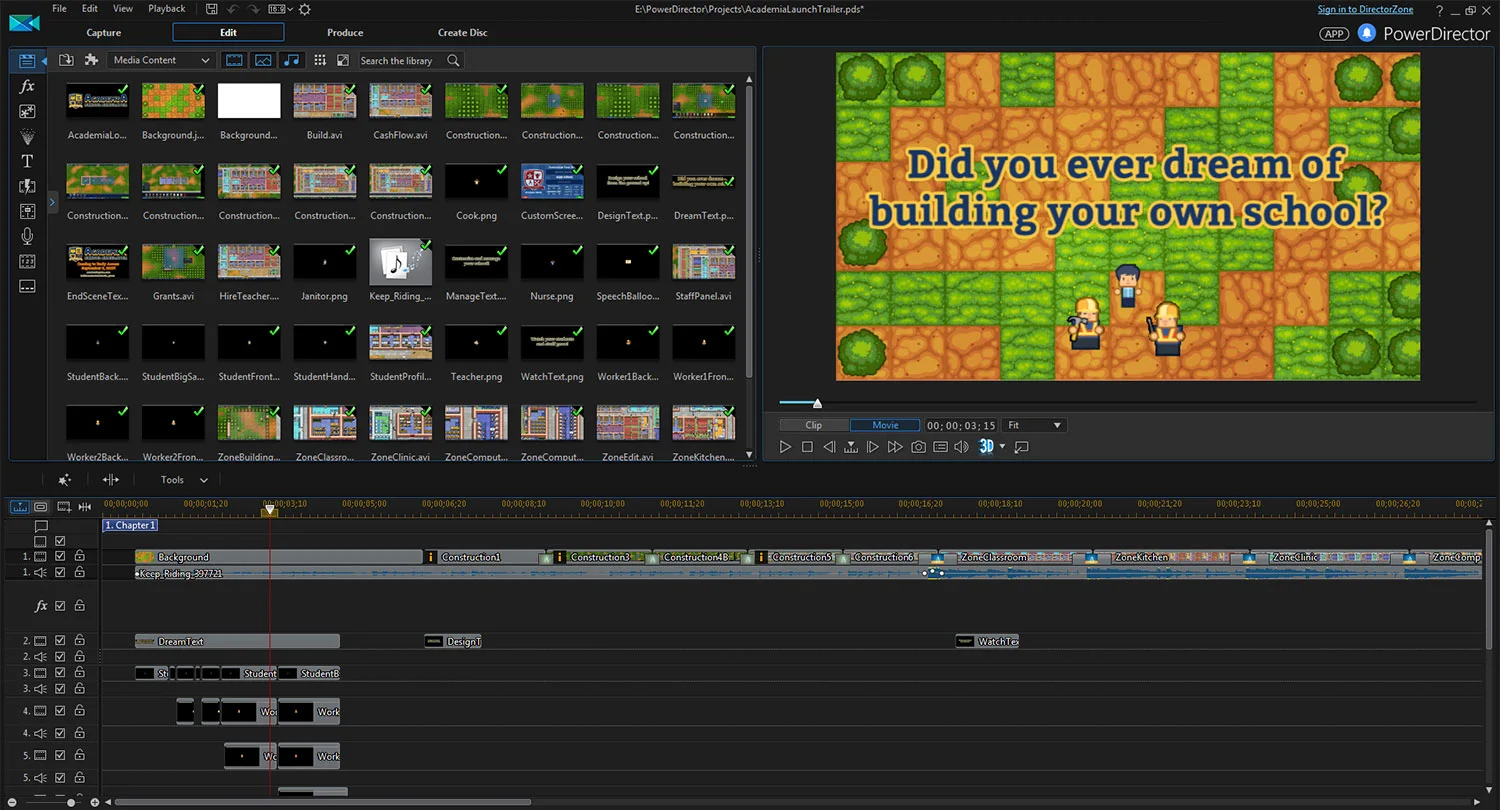Click the notification bell icon
The height and width of the screenshot is (810, 1500).
(x=1367, y=33)
